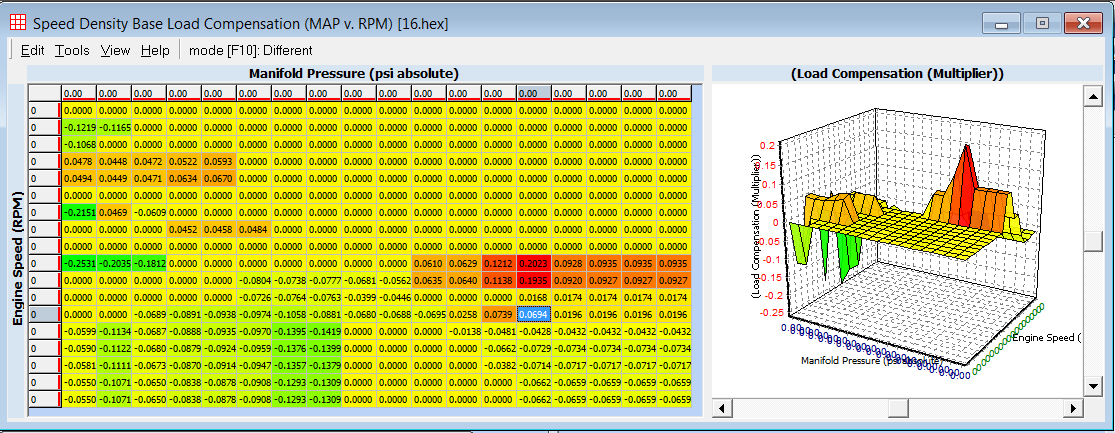The image size is (1115, 433).
Task: Select the red cell with value 0.2023
Action: pyautogui.click(x=534, y=263)
